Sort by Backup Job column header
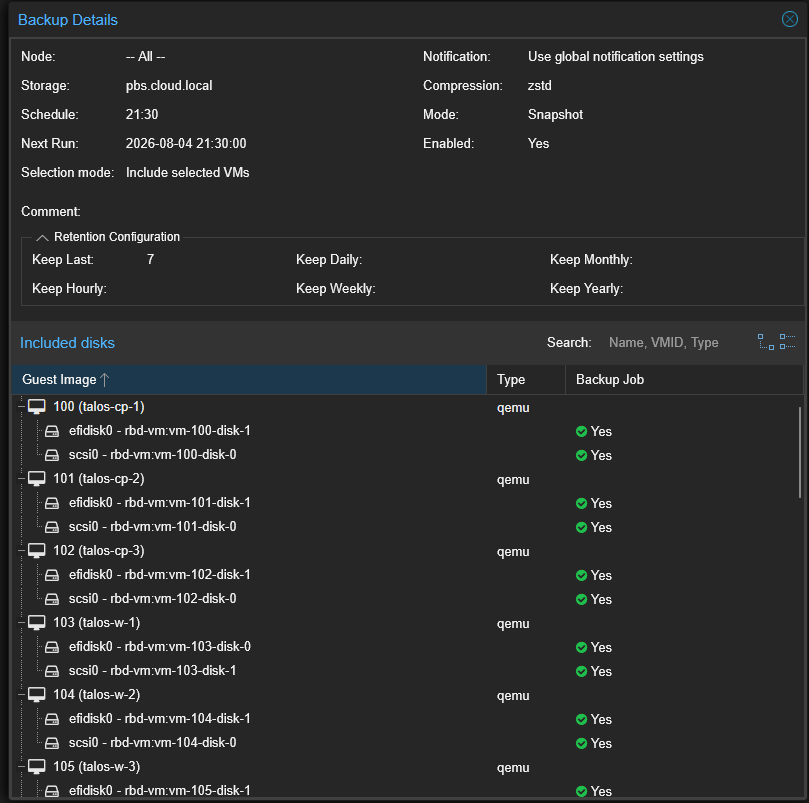 684,380
